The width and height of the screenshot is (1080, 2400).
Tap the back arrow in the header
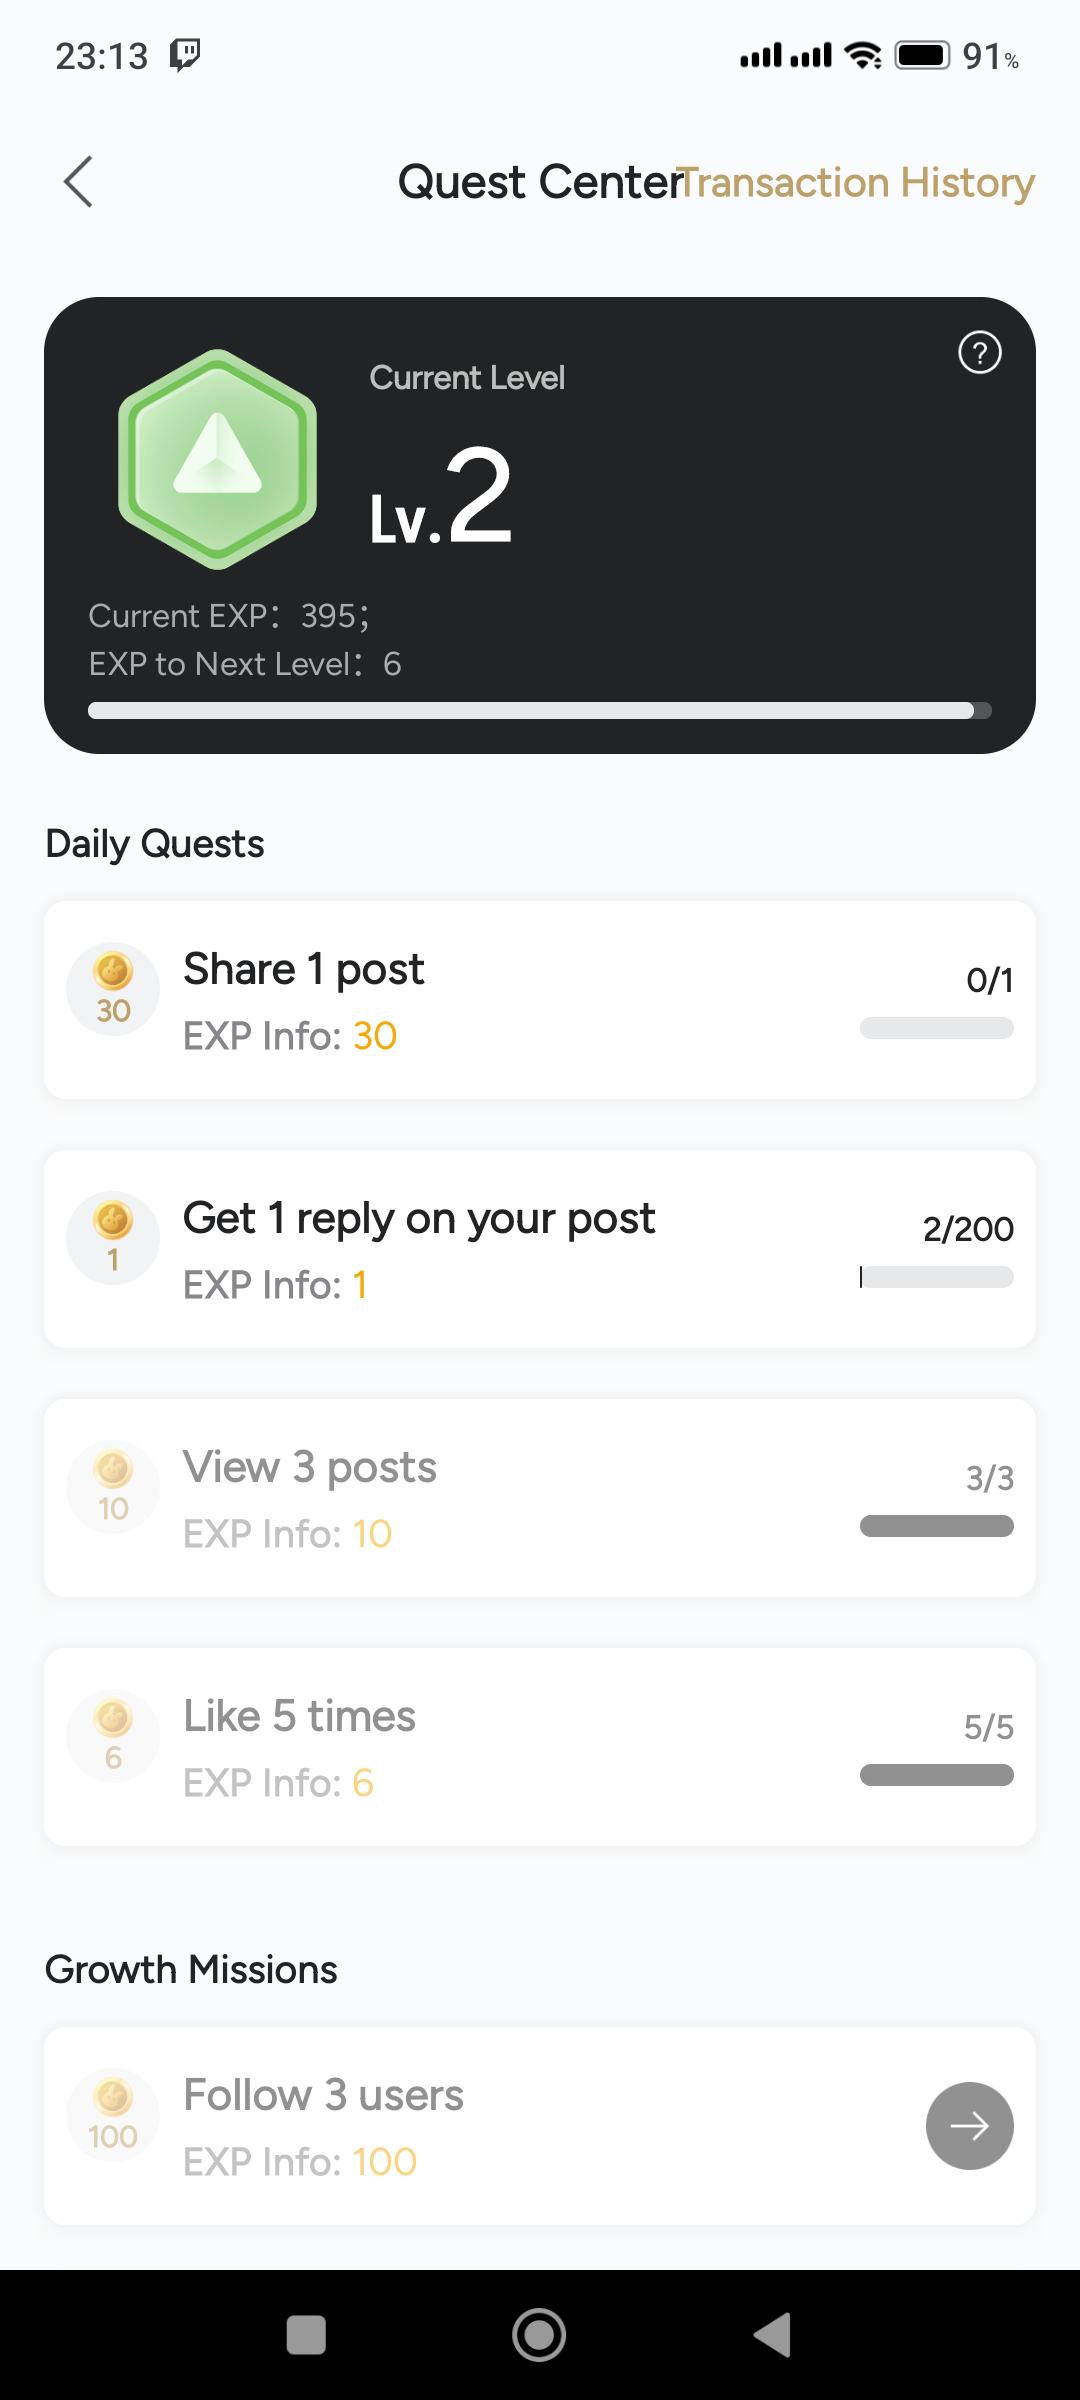tap(78, 182)
